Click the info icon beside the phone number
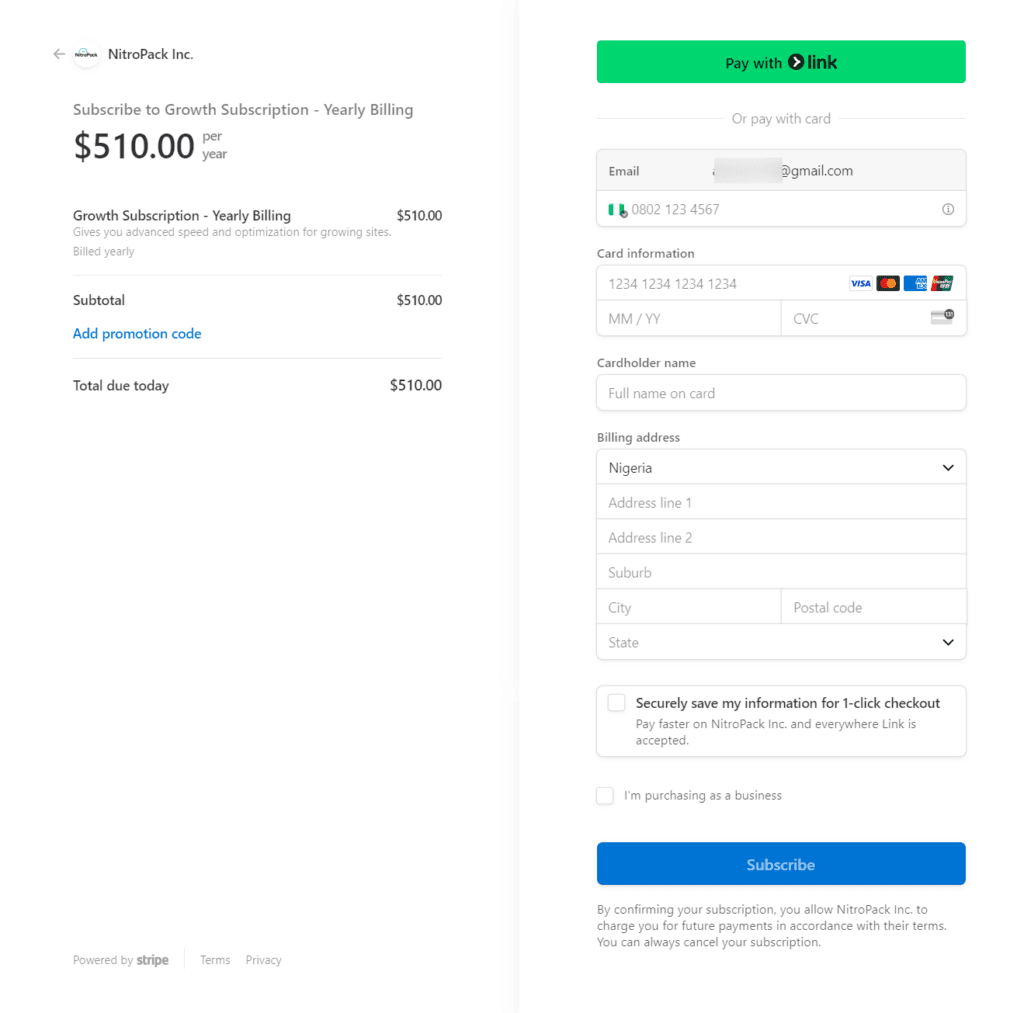 946,209
